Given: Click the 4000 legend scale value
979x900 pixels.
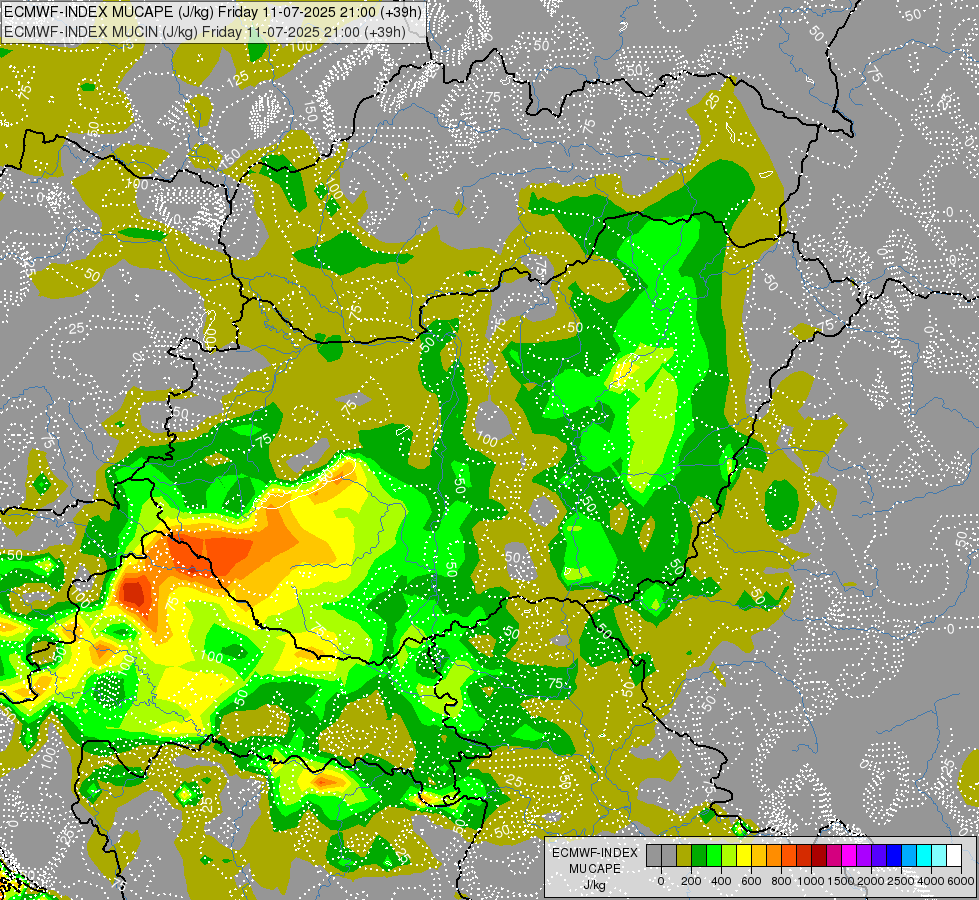Looking at the screenshot, I should click(931, 881).
